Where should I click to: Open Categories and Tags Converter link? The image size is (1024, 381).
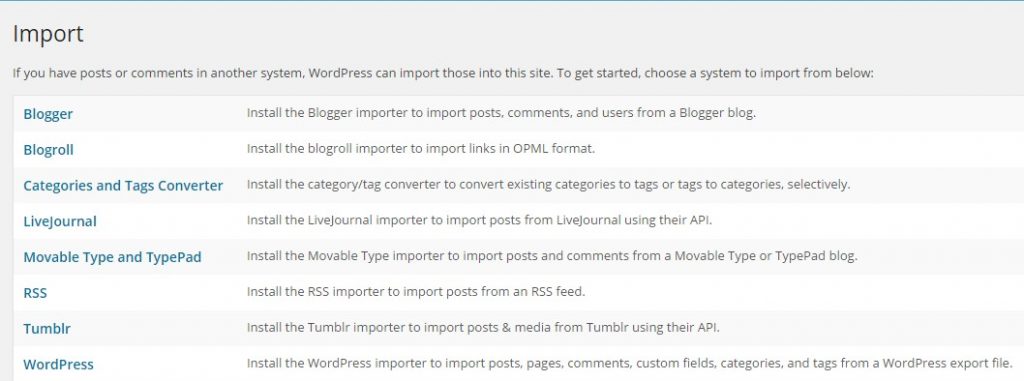click(123, 186)
